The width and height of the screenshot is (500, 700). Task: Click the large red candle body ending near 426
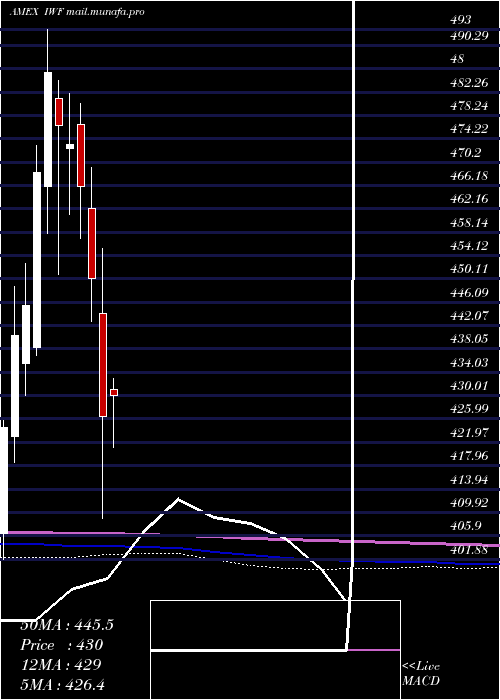pos(103,365)
